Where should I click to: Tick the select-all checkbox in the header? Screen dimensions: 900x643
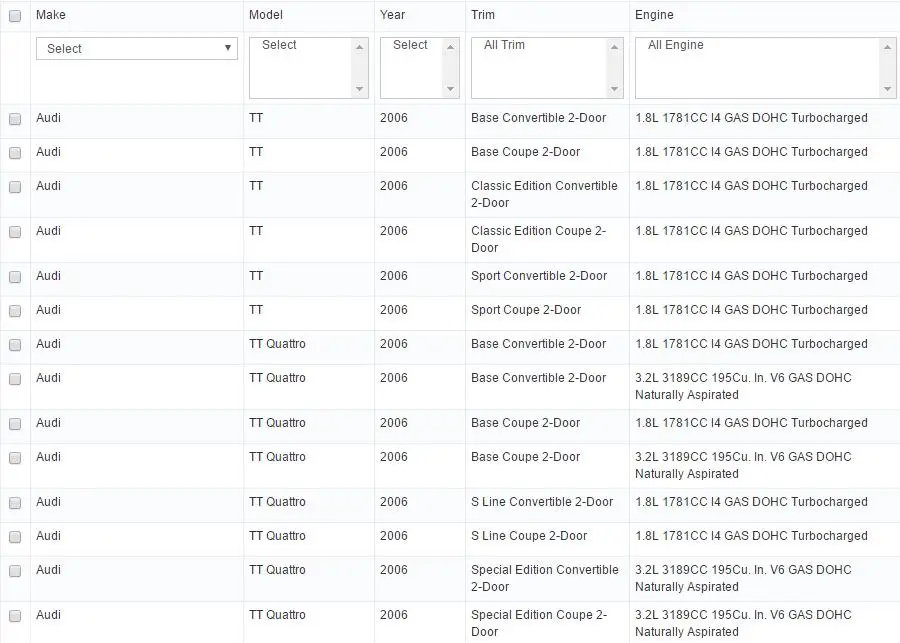click(15, 16)
